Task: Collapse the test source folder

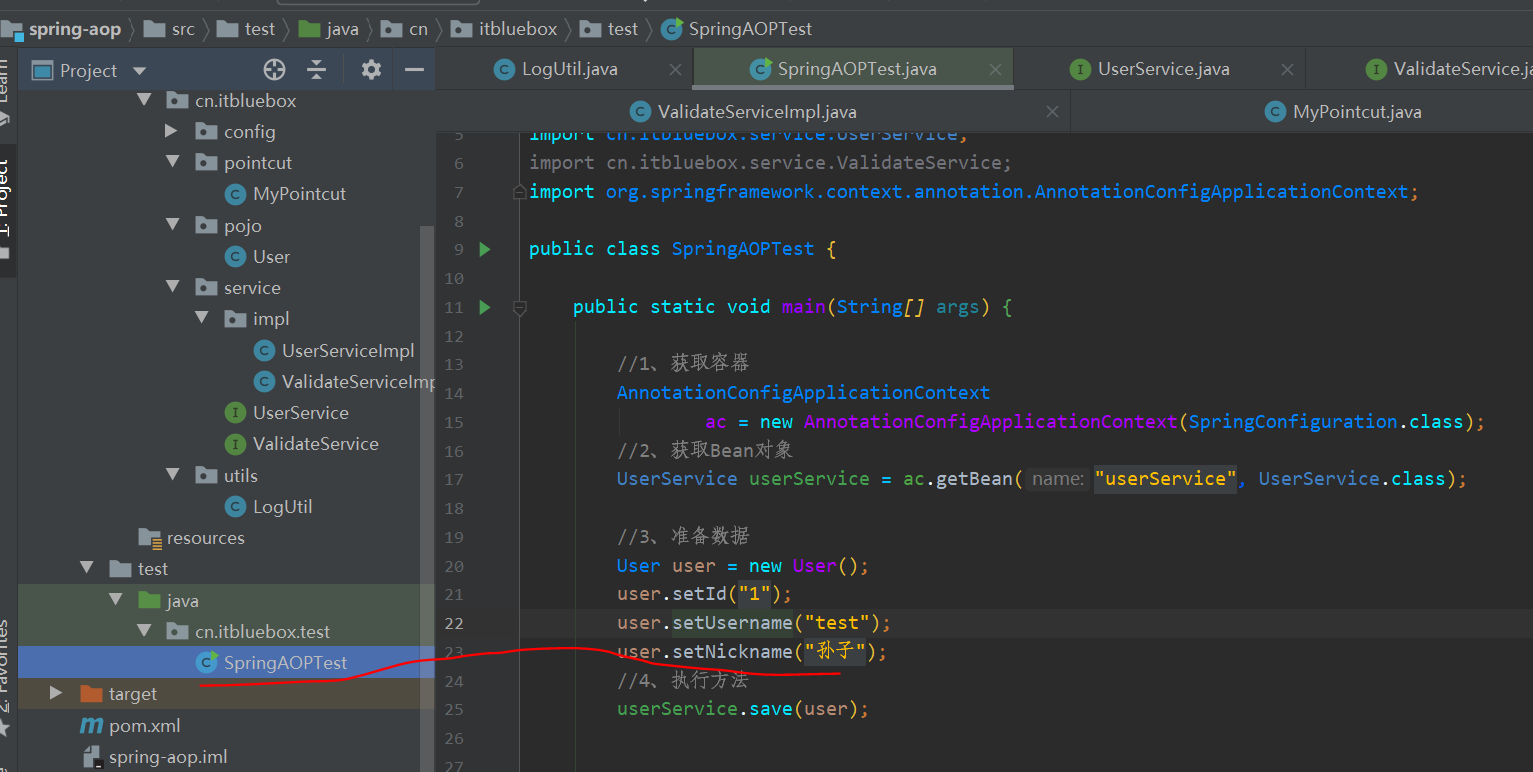Action: coord(87,568)
